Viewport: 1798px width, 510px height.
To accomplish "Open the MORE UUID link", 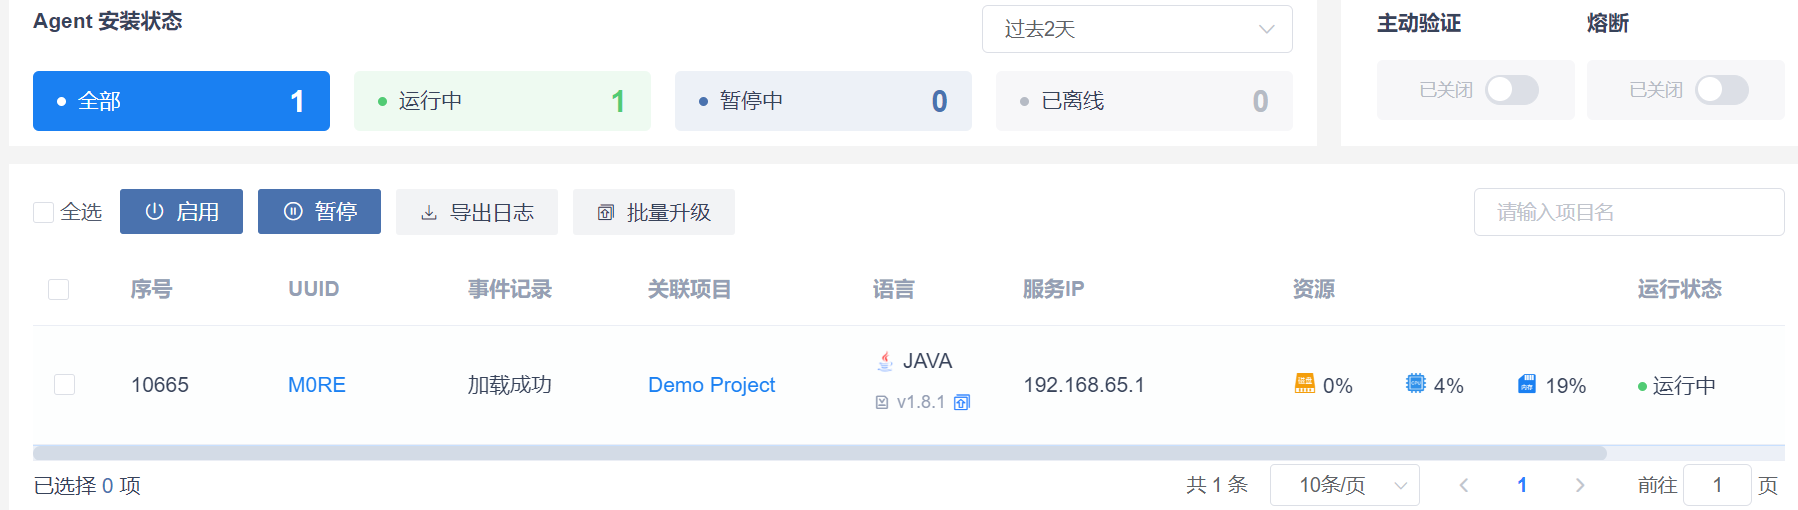I will (317, 385).
